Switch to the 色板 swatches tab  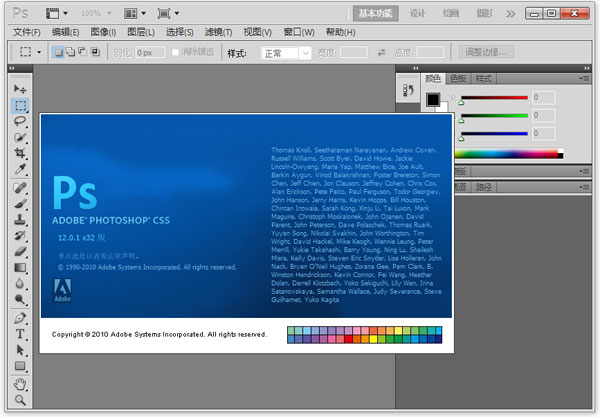(x=458, y=78)
